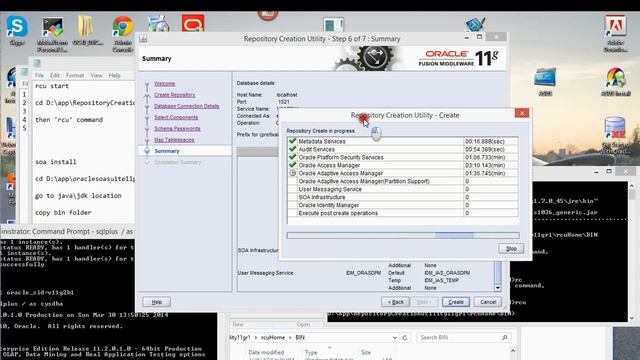This screenshot has width=640, height=360.
Task: Open the Help menu in Notepad
Action: pos(115,76)
